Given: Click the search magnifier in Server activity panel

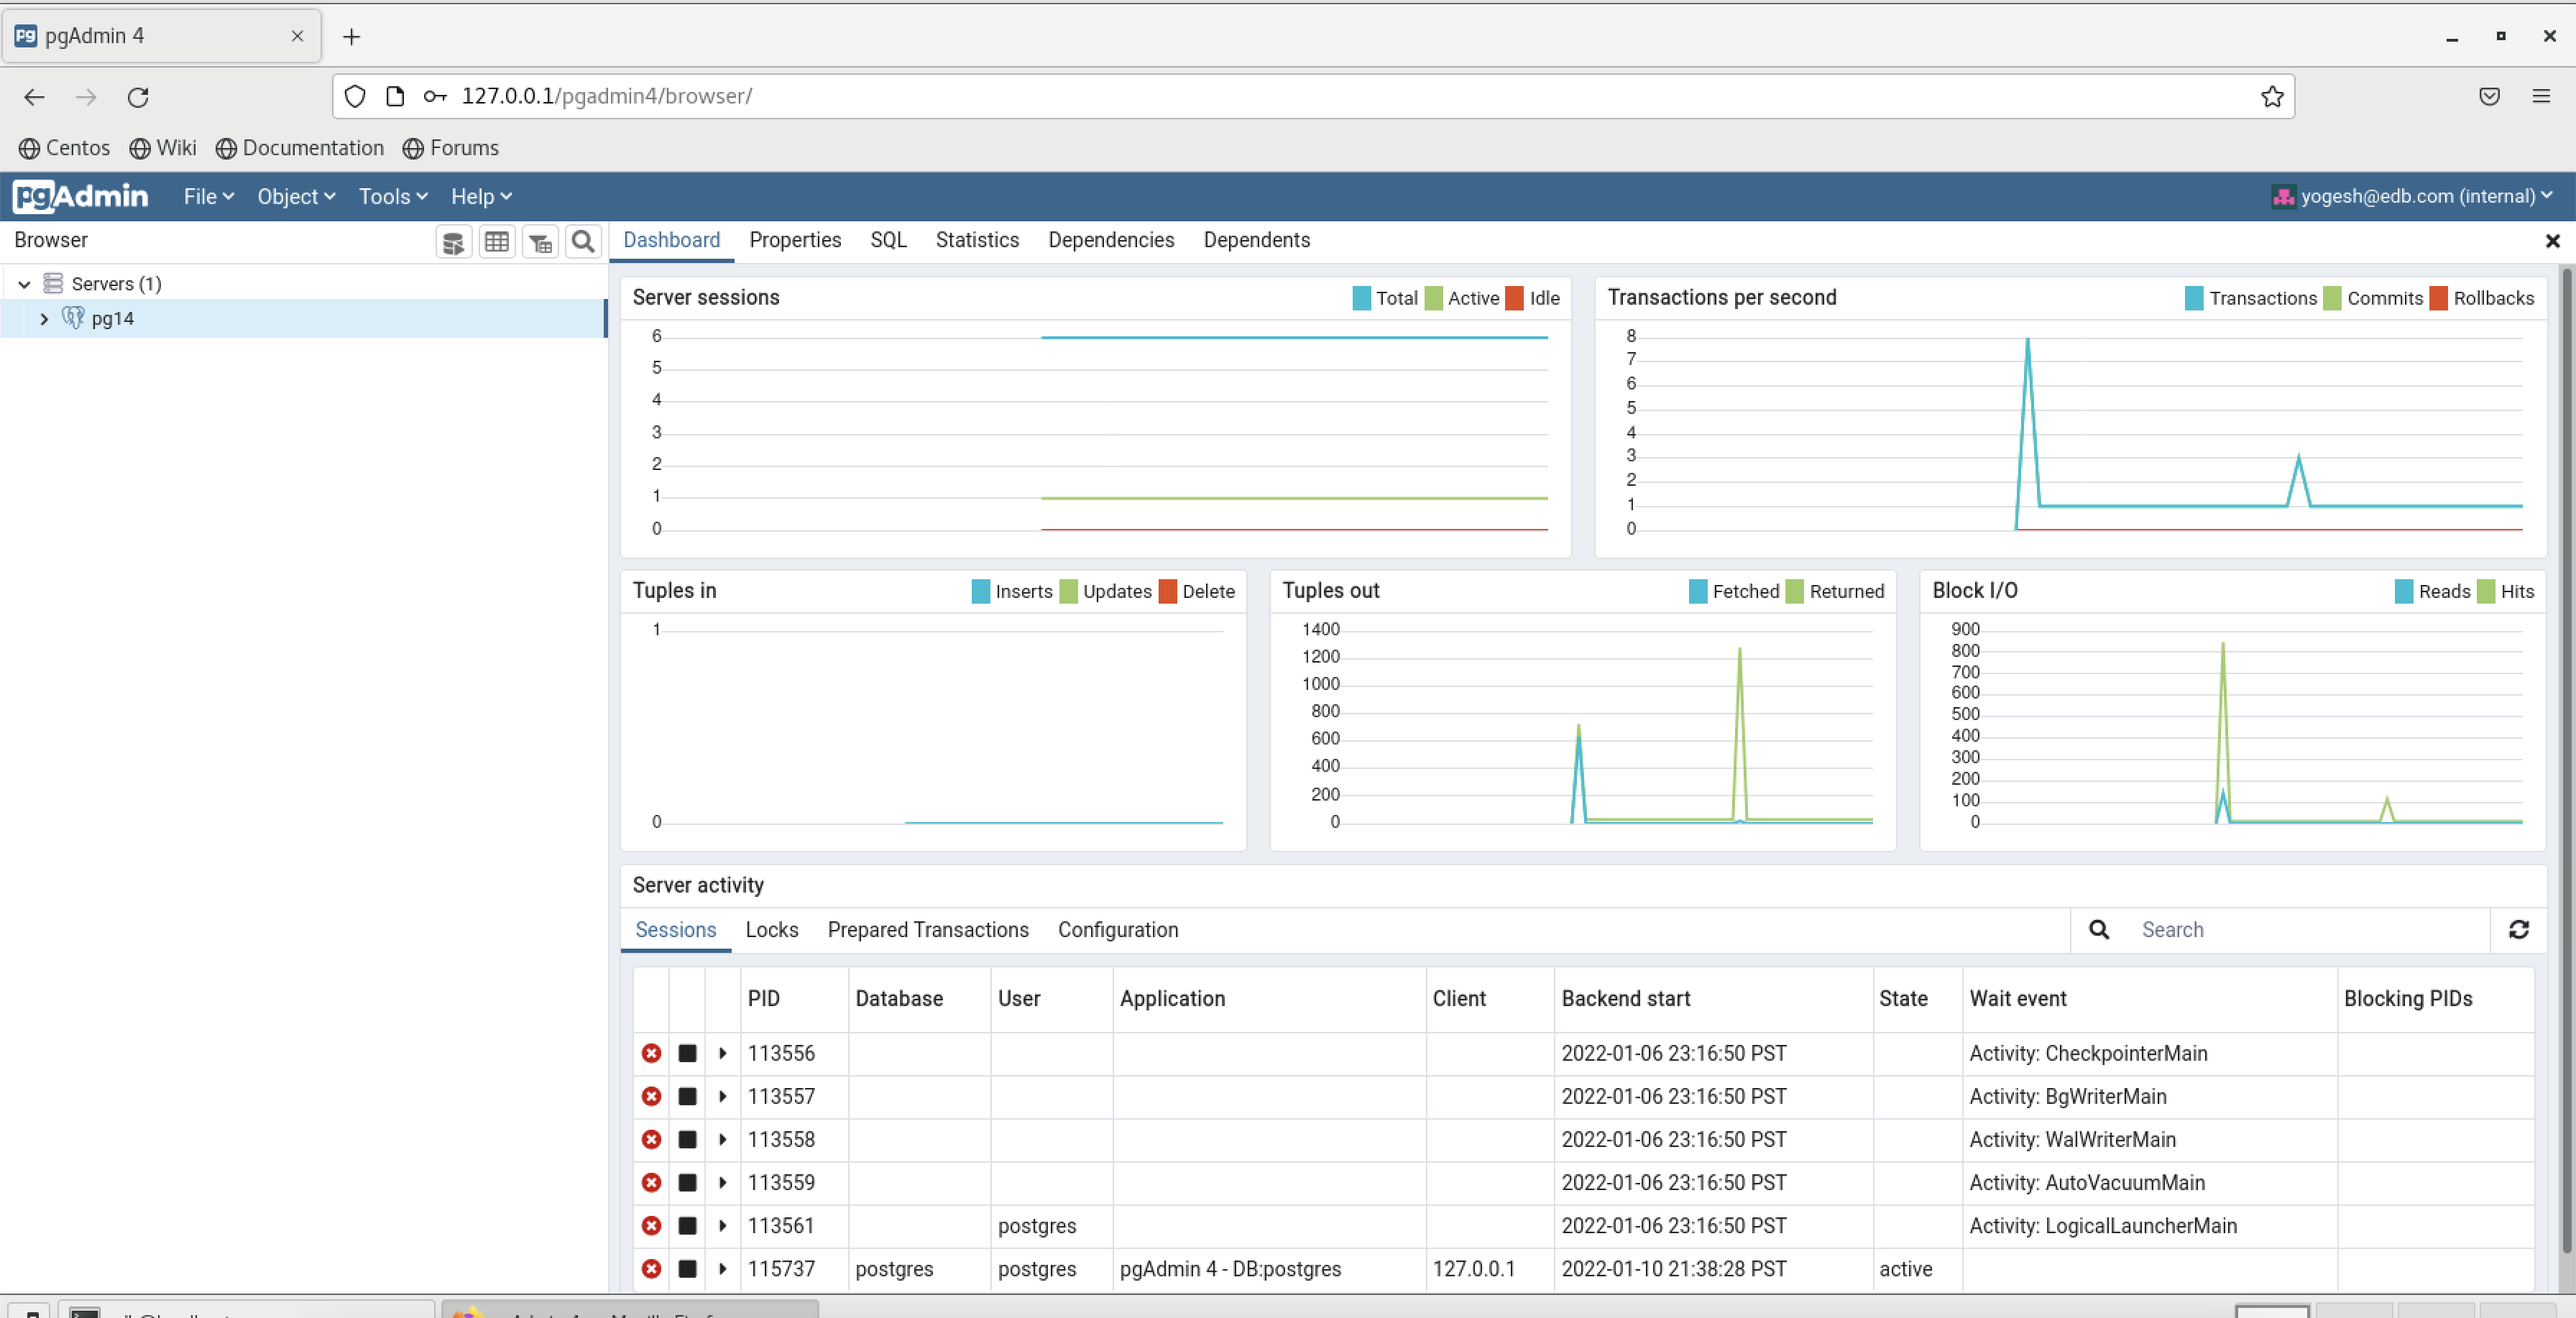Looking at the screenshot, I should tap(2097, 929).
